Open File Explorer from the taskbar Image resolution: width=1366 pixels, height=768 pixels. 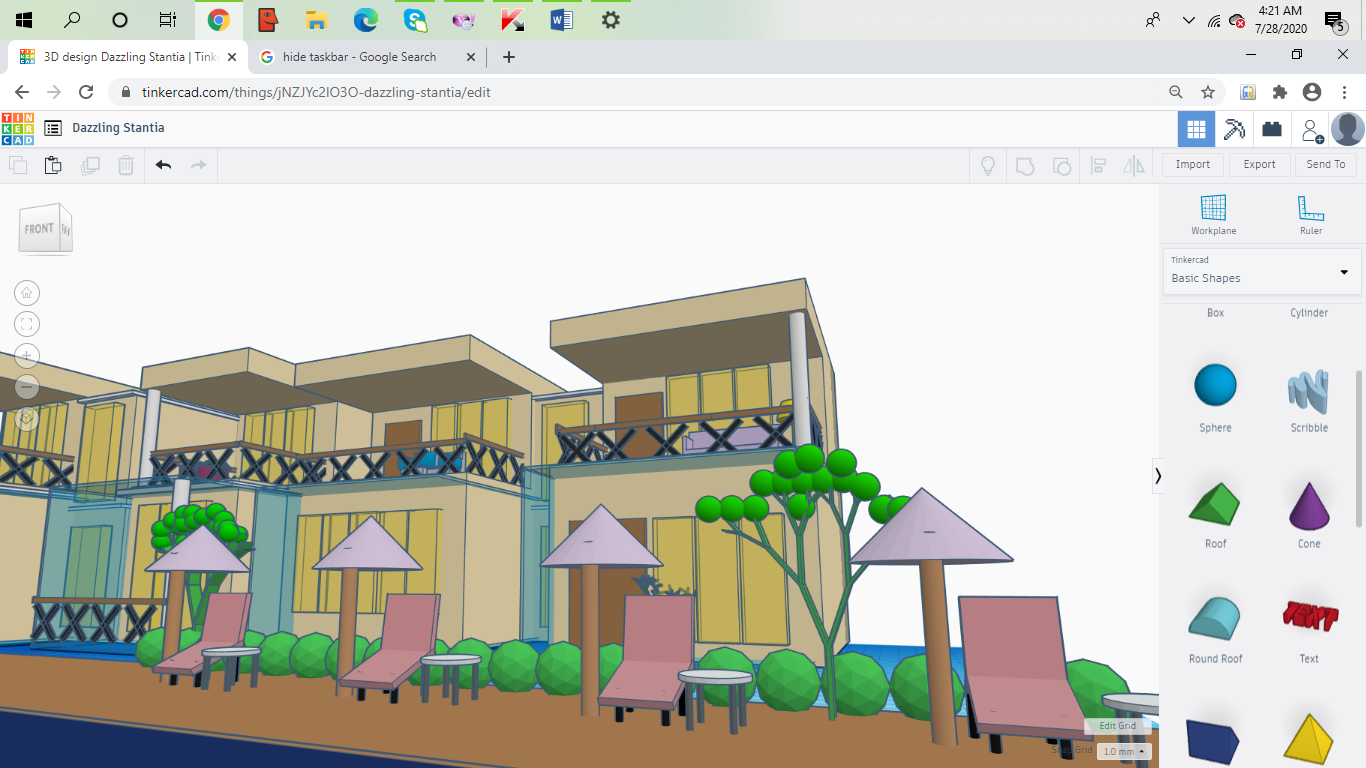point(316,20)
